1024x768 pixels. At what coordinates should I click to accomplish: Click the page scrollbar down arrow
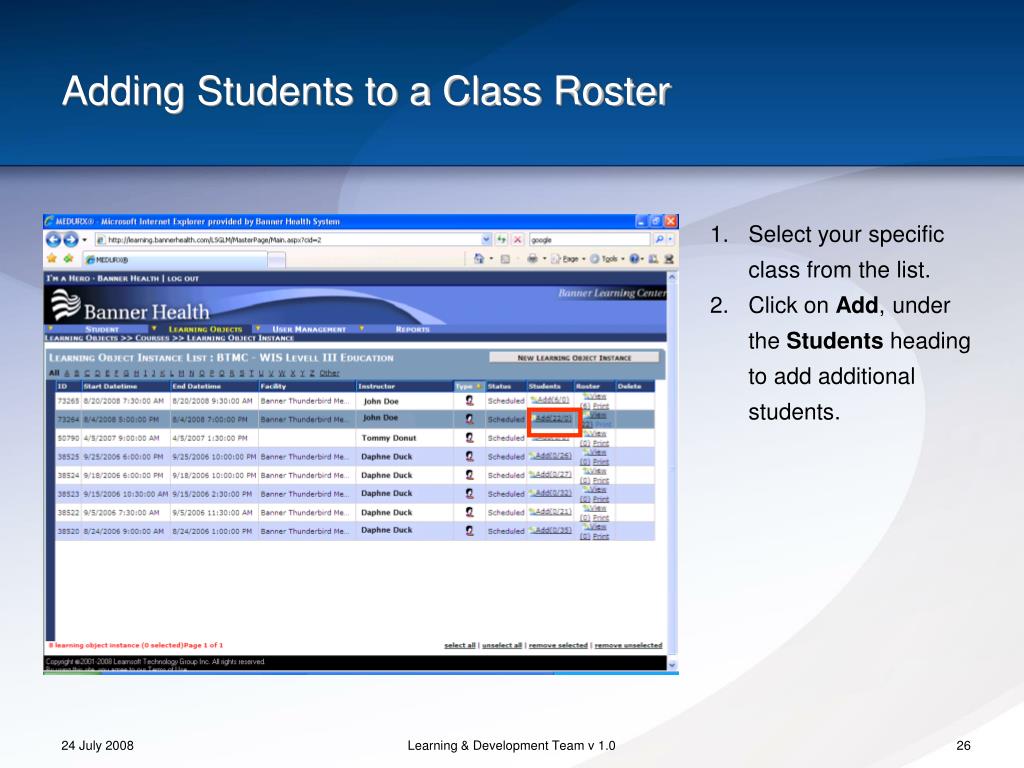(x=673, y=664)
